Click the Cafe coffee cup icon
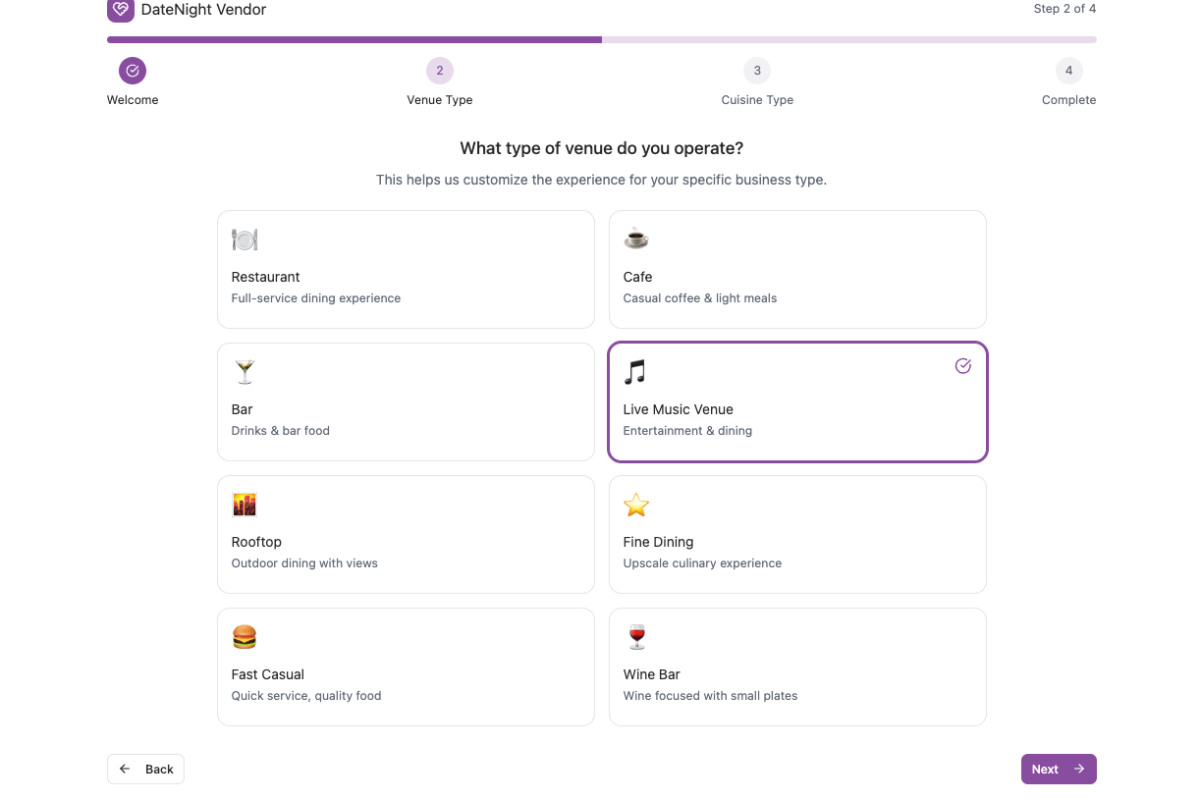The image size is (1200, 800). (636, 239)
